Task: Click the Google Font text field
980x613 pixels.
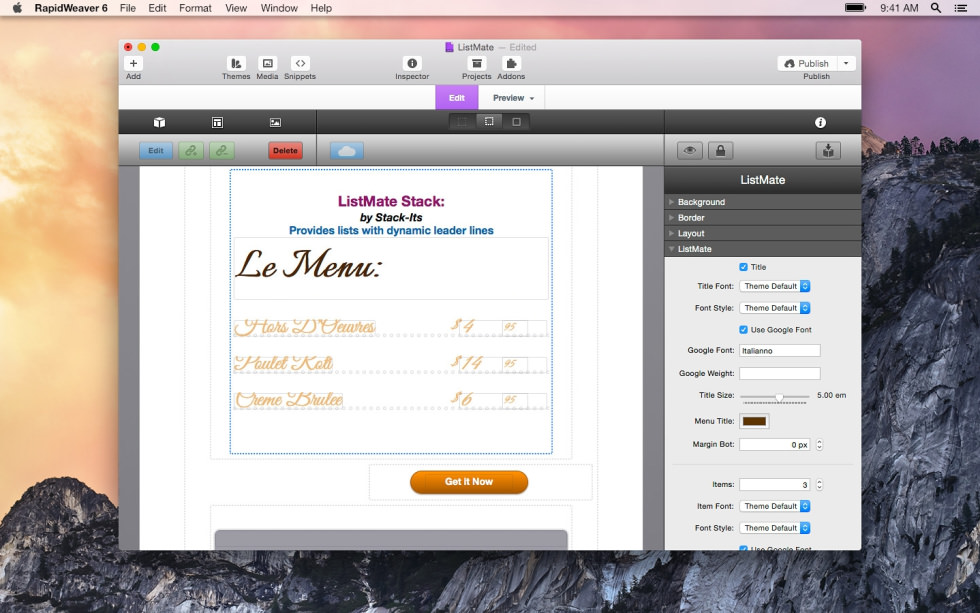Action: pos(779,351)
